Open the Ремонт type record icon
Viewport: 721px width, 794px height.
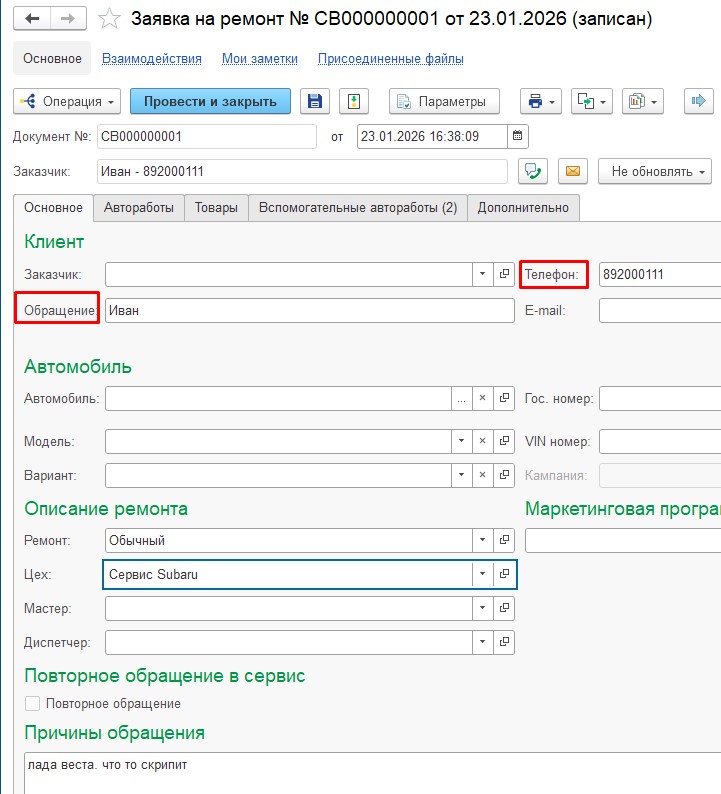click(504, 540)
